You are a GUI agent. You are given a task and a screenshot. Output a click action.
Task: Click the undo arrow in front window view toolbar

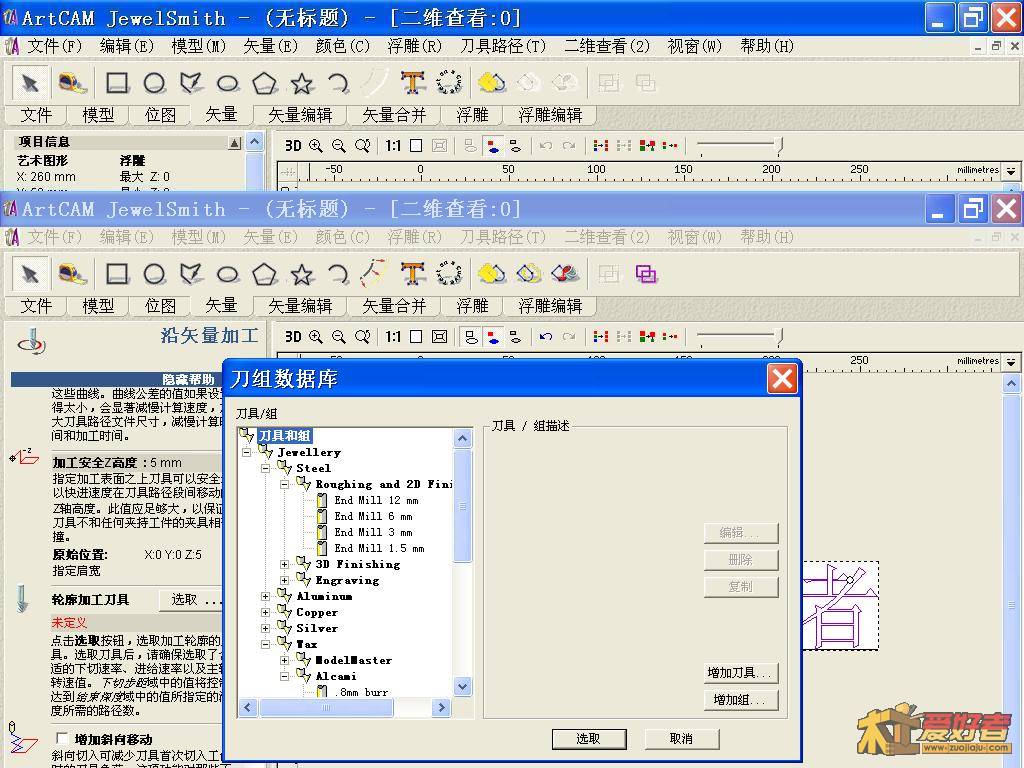[x=545, y=336]
